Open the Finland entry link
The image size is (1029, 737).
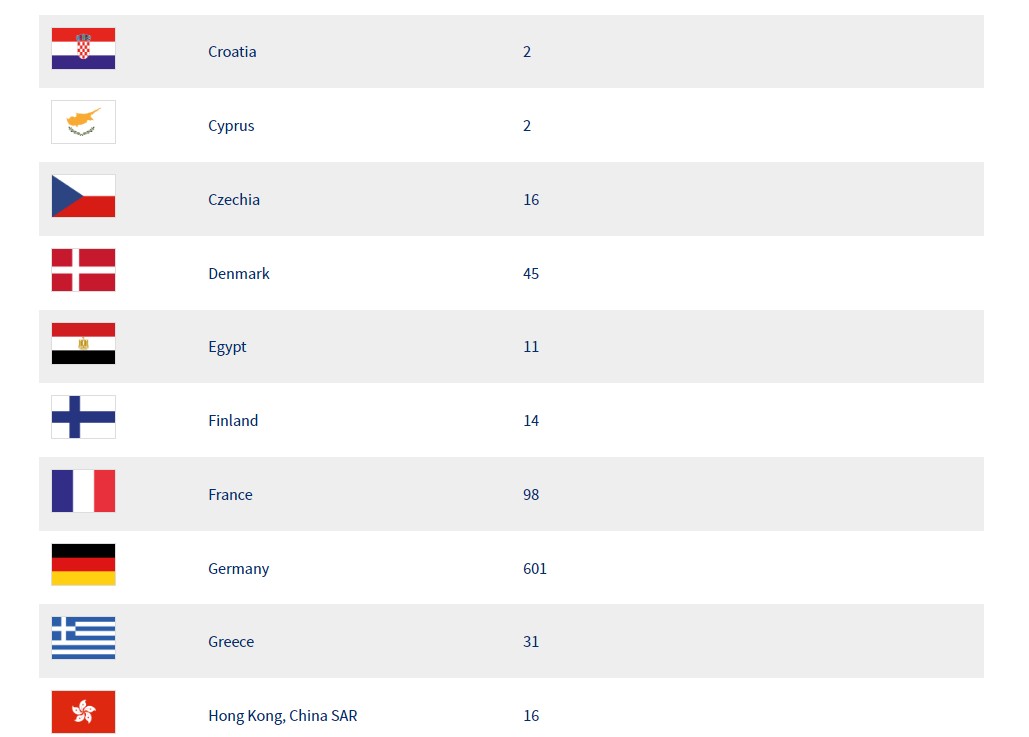tap(233, 421)
